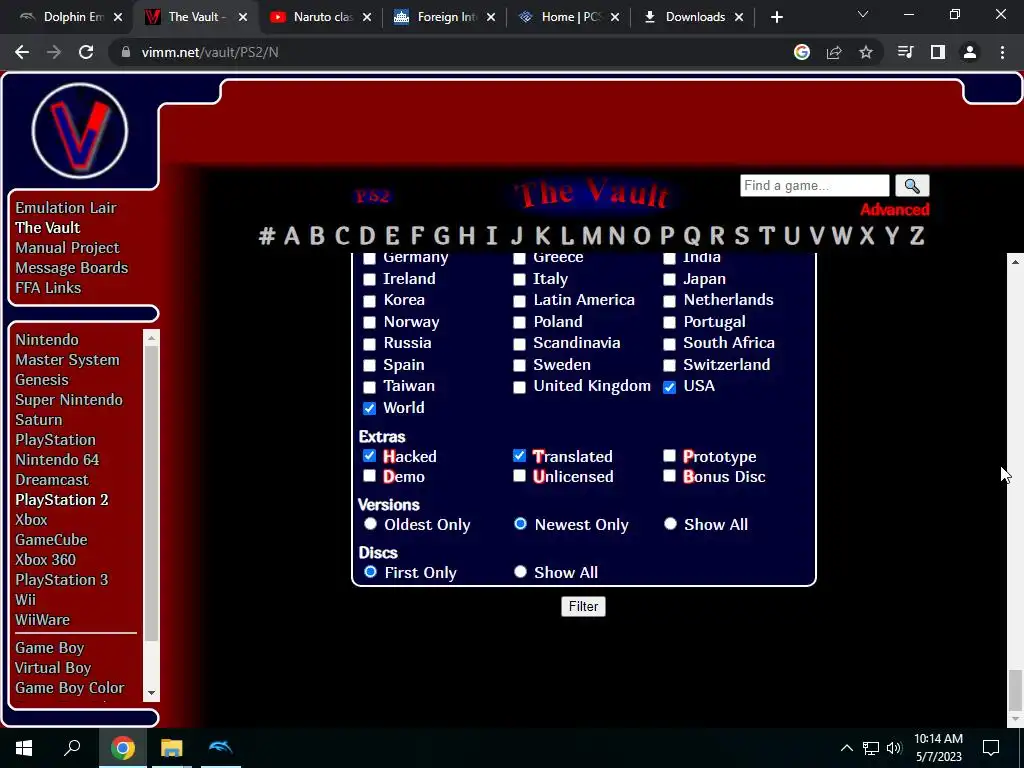This screenshot has height=768, width=1024.
Task: Select Oldest Only versions radio
Action: 370,524
